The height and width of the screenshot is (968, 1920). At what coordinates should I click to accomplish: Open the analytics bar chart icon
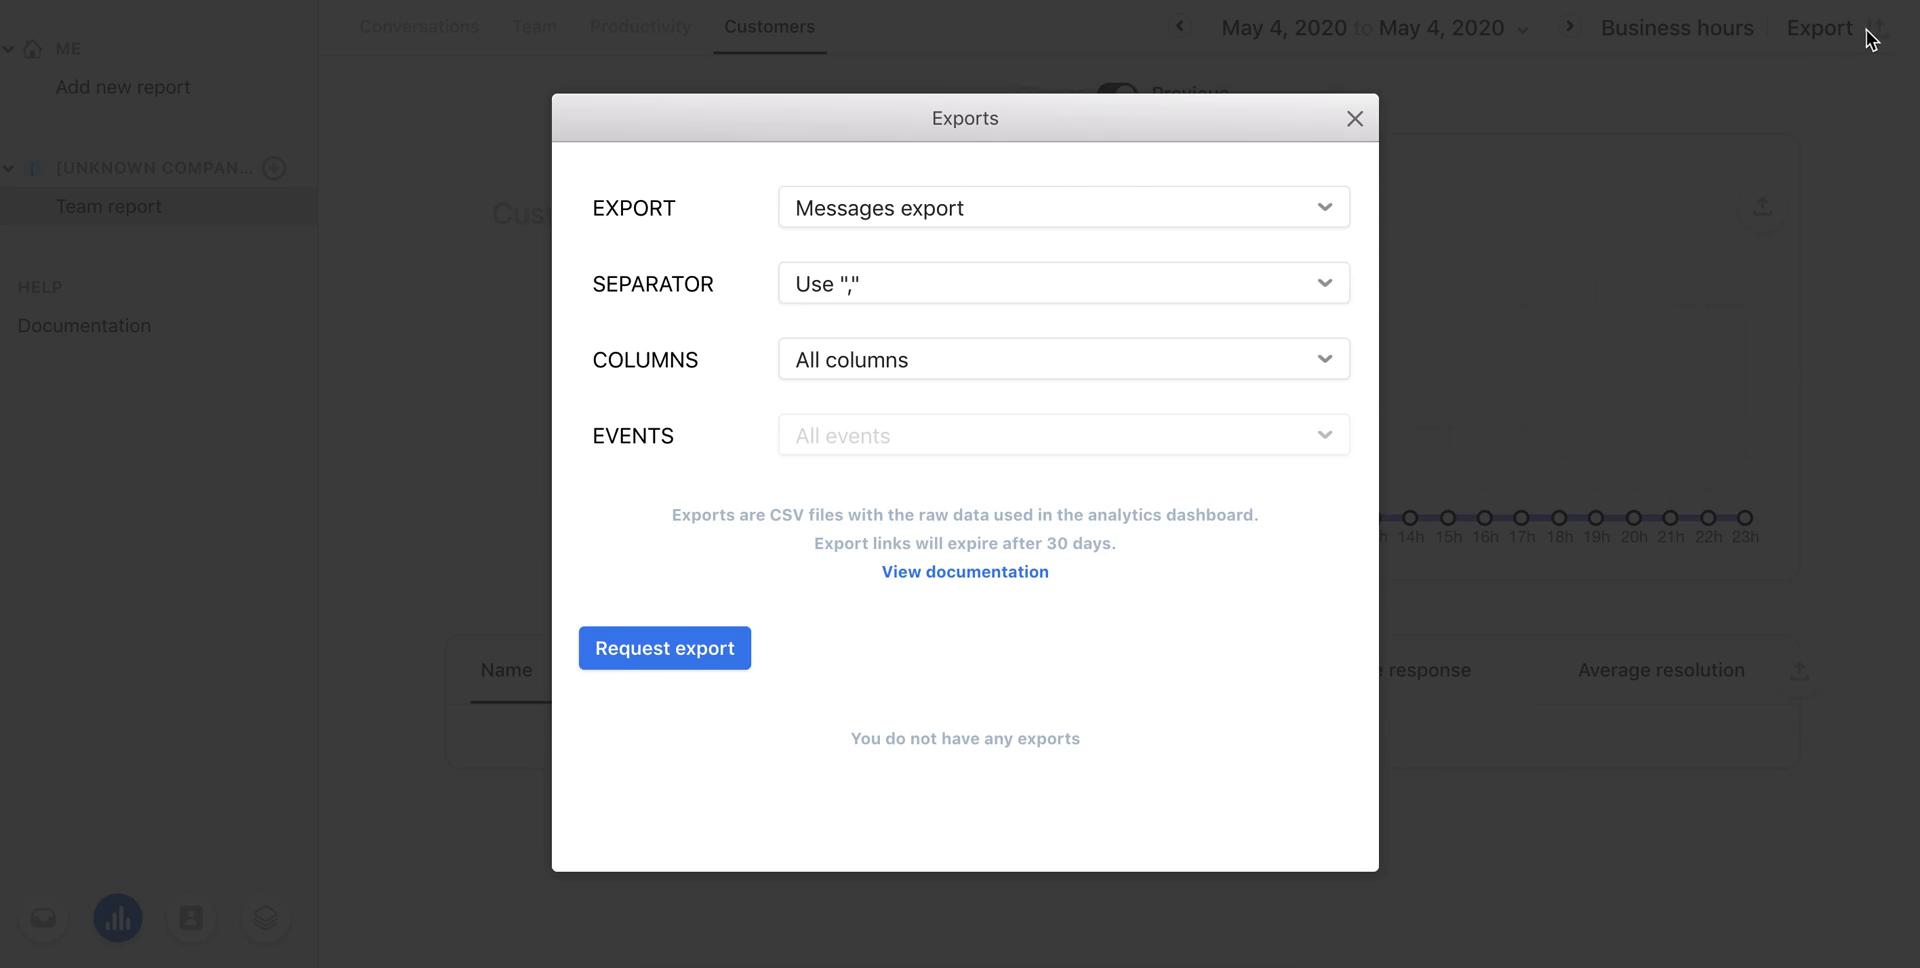(x=118, y=918)
